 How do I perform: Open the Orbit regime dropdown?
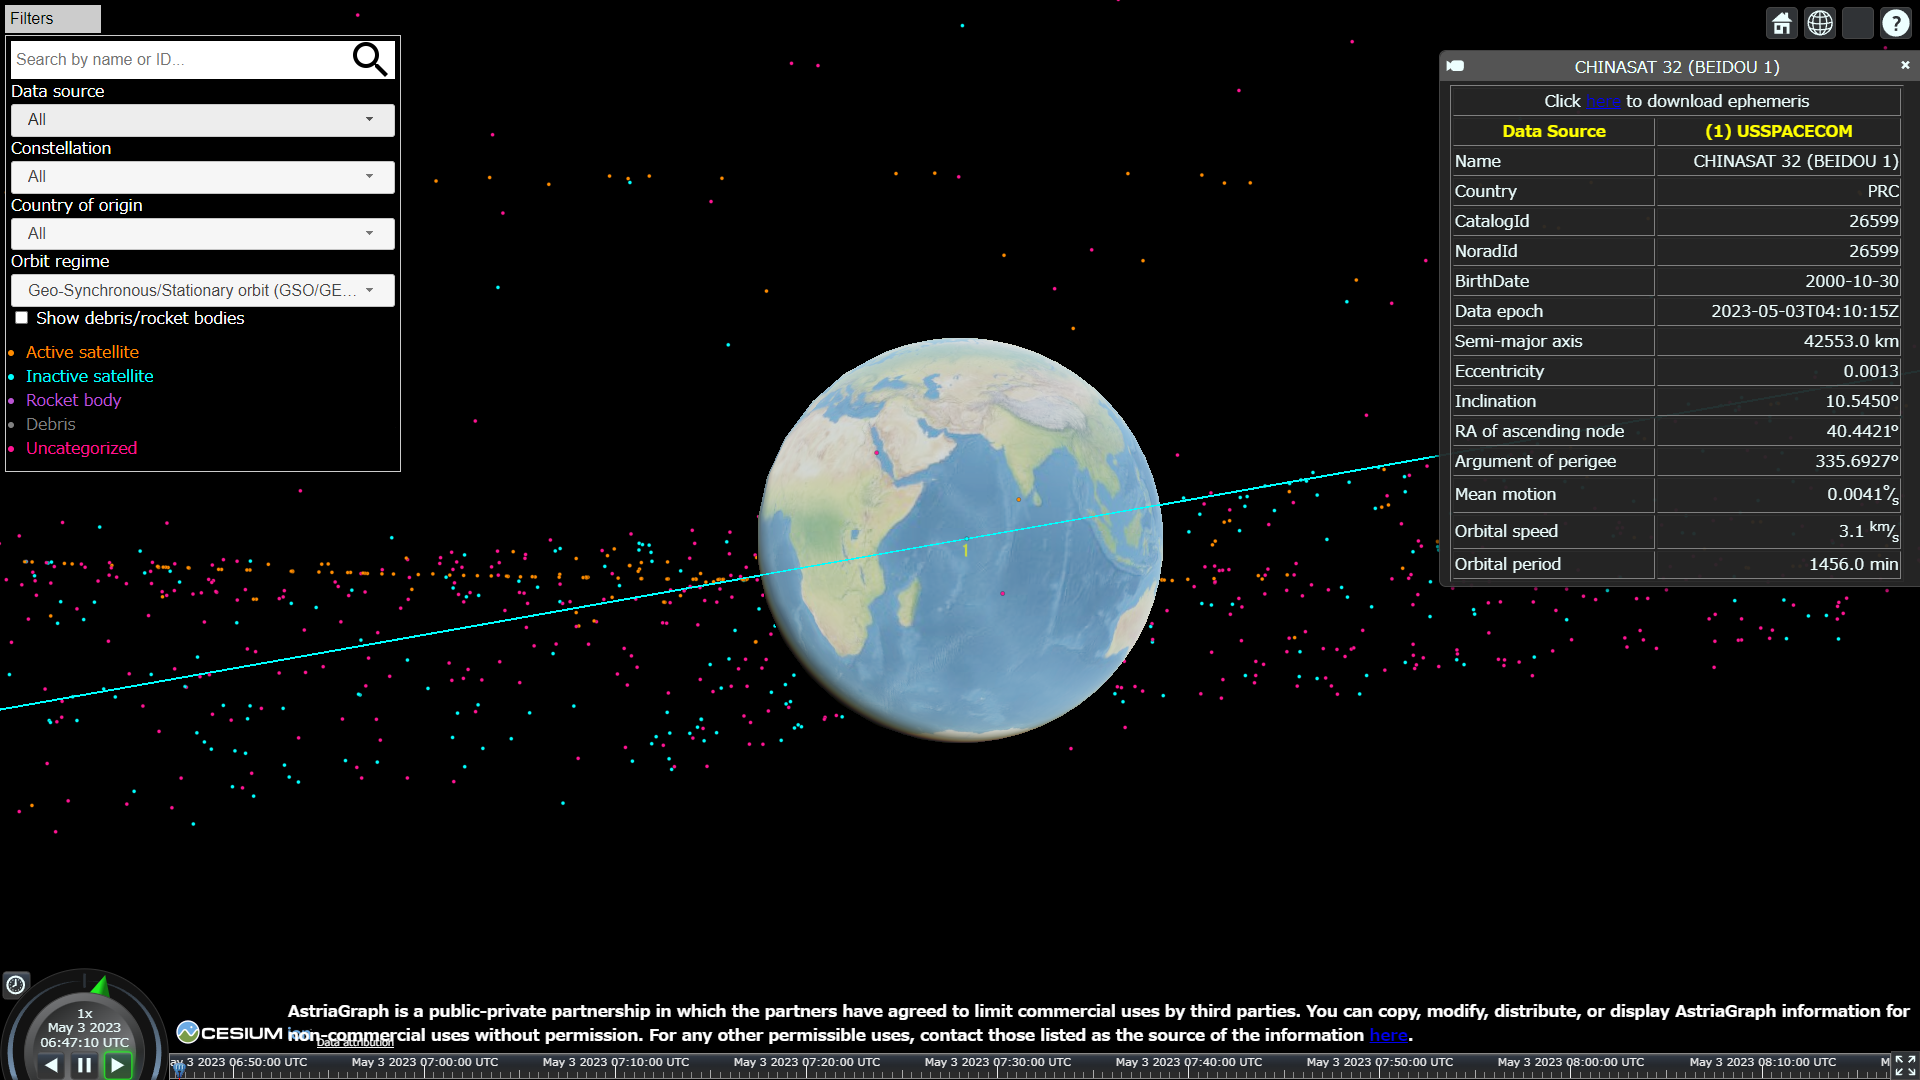pos(203,291)
